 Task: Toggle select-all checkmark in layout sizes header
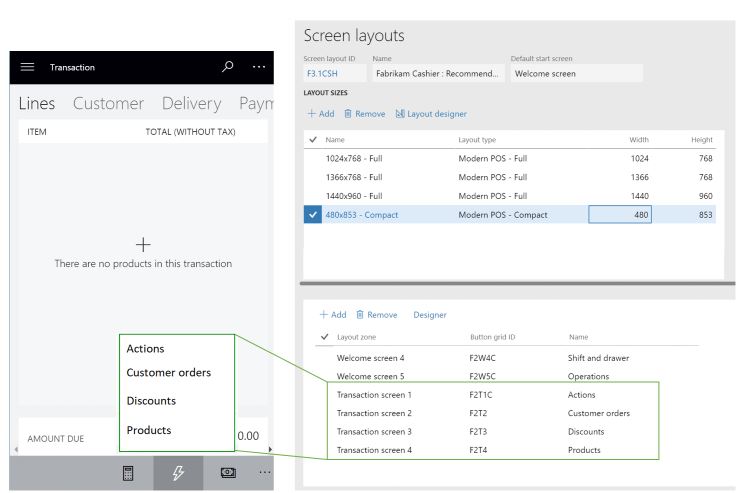313,139
